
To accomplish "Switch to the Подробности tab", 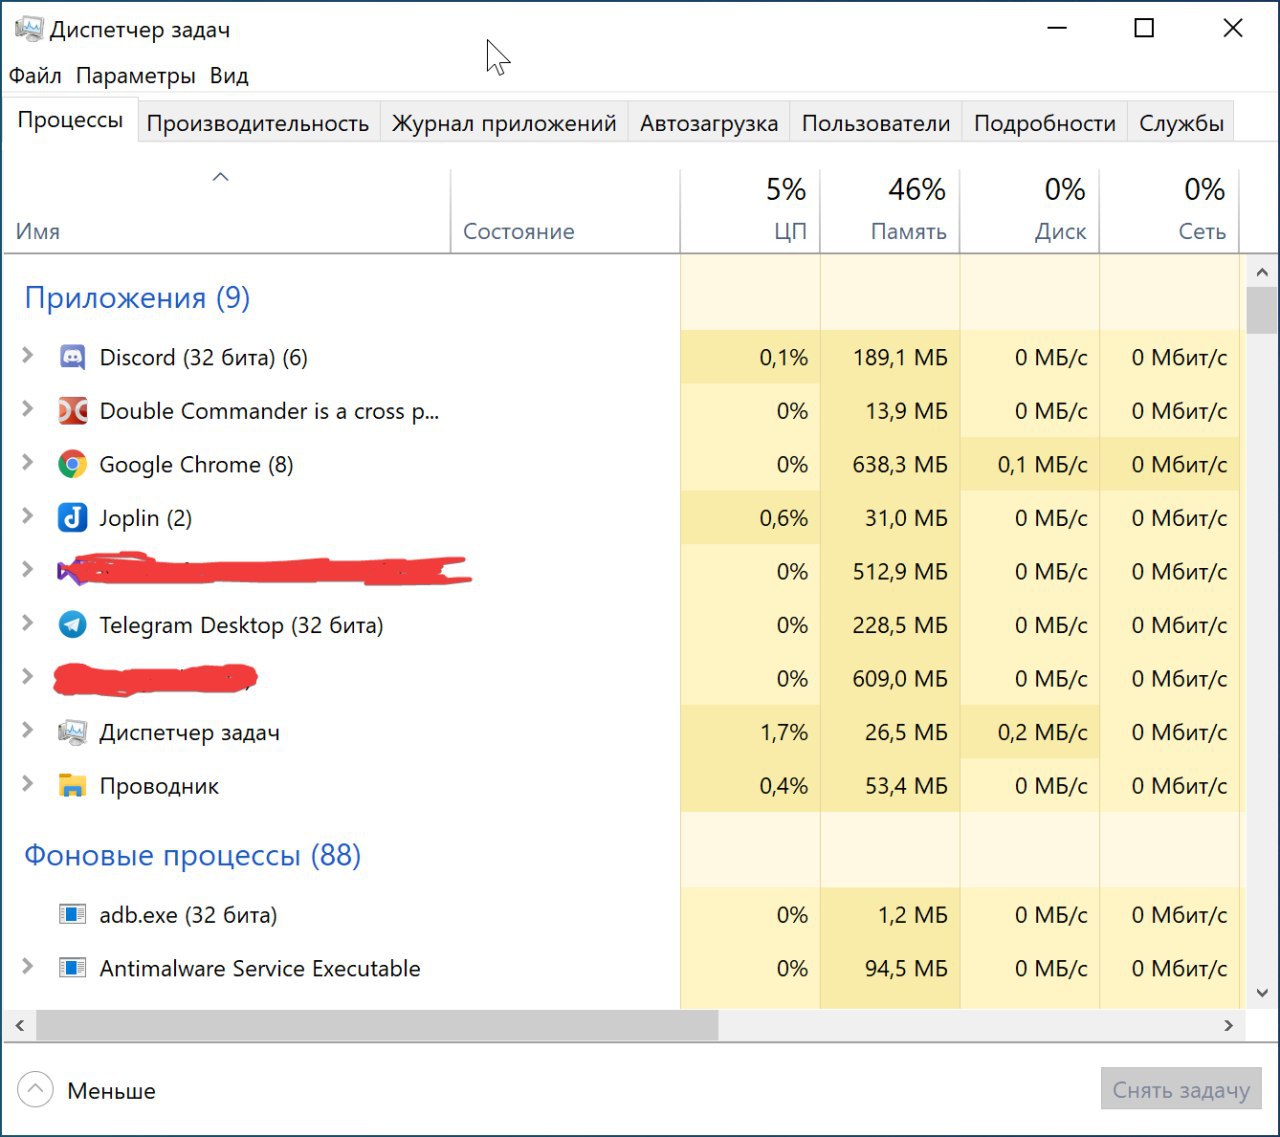I will point(1045,123).
